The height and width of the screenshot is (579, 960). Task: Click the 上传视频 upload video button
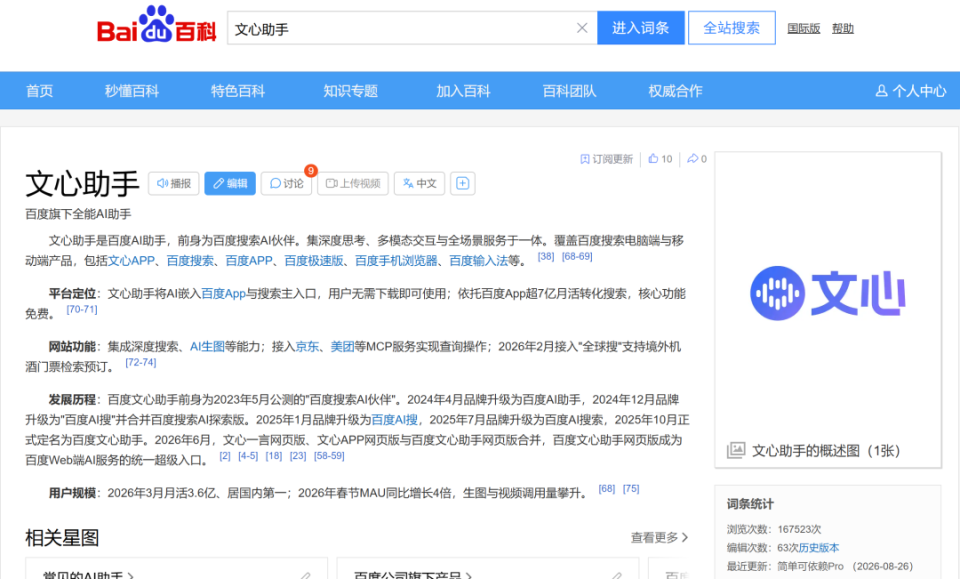[353, 184]
